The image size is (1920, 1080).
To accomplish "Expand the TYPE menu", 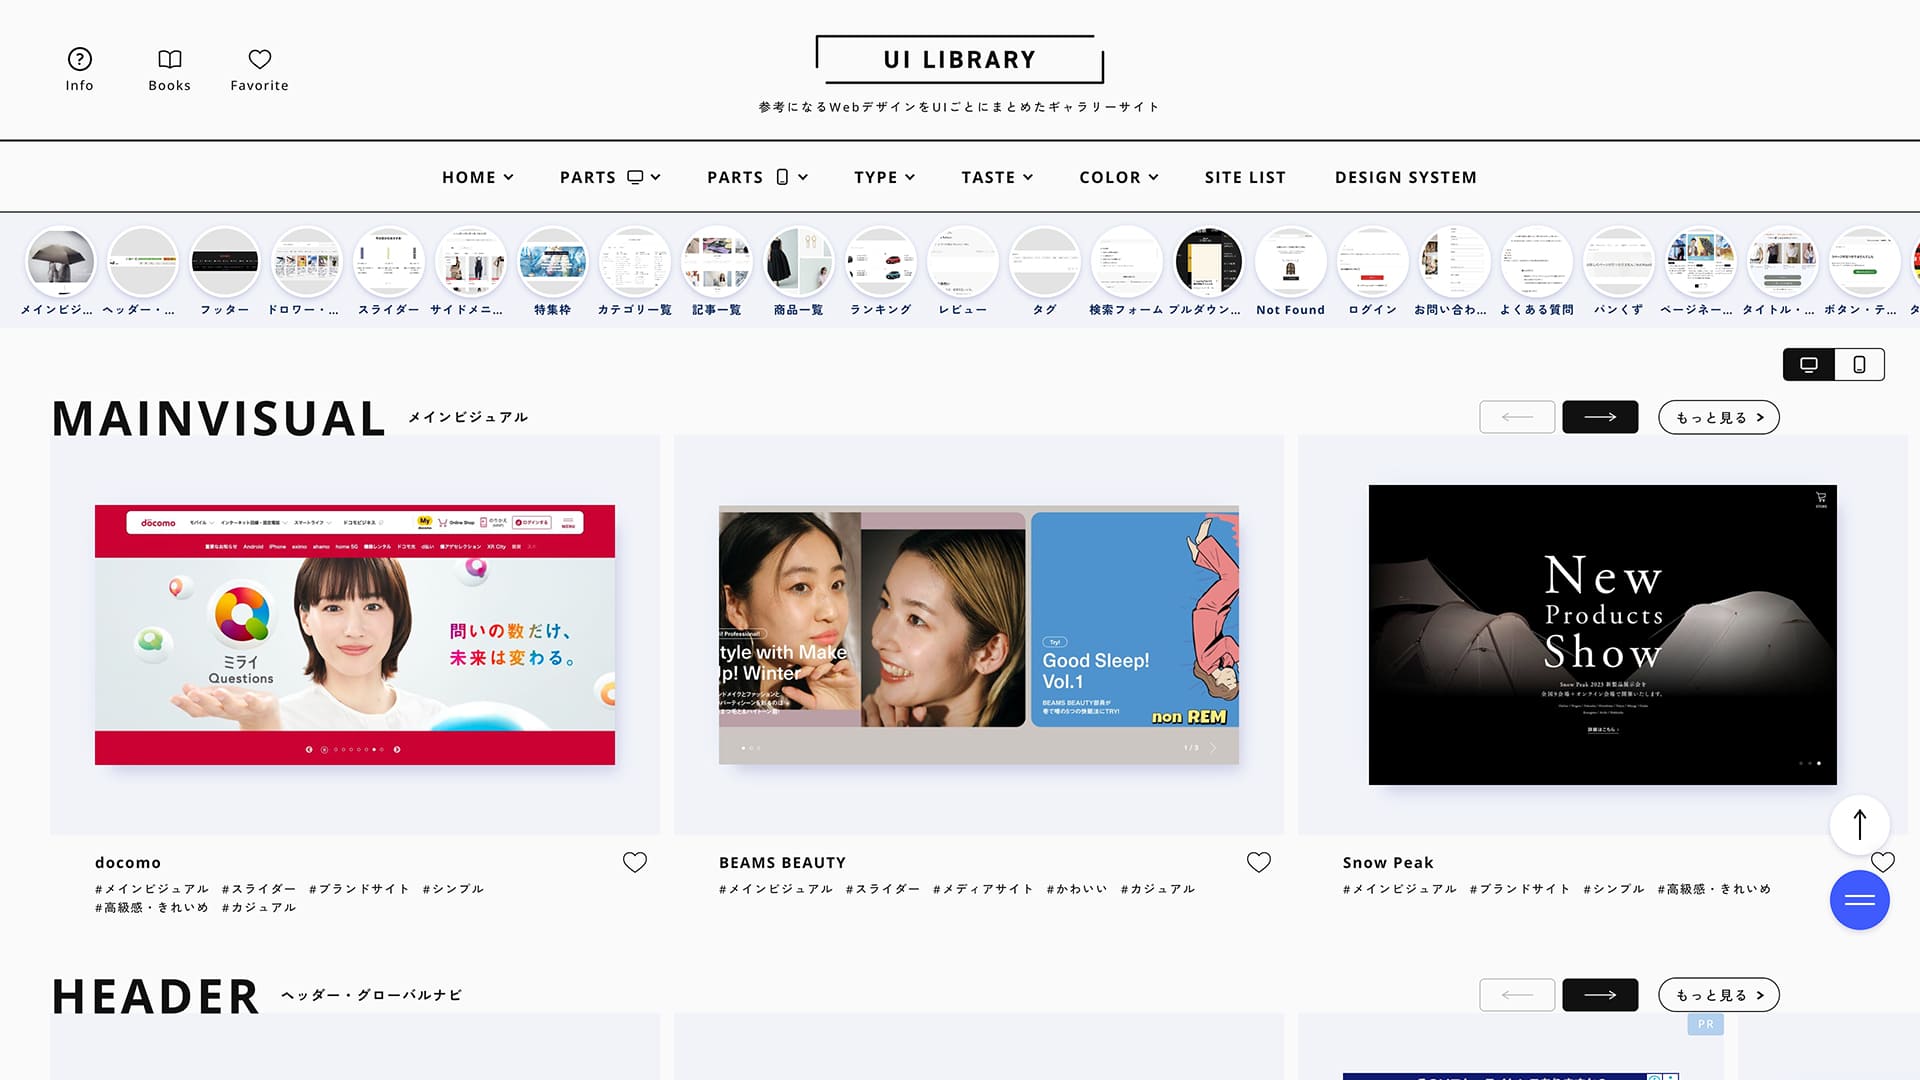I will (x=884, y=177).
